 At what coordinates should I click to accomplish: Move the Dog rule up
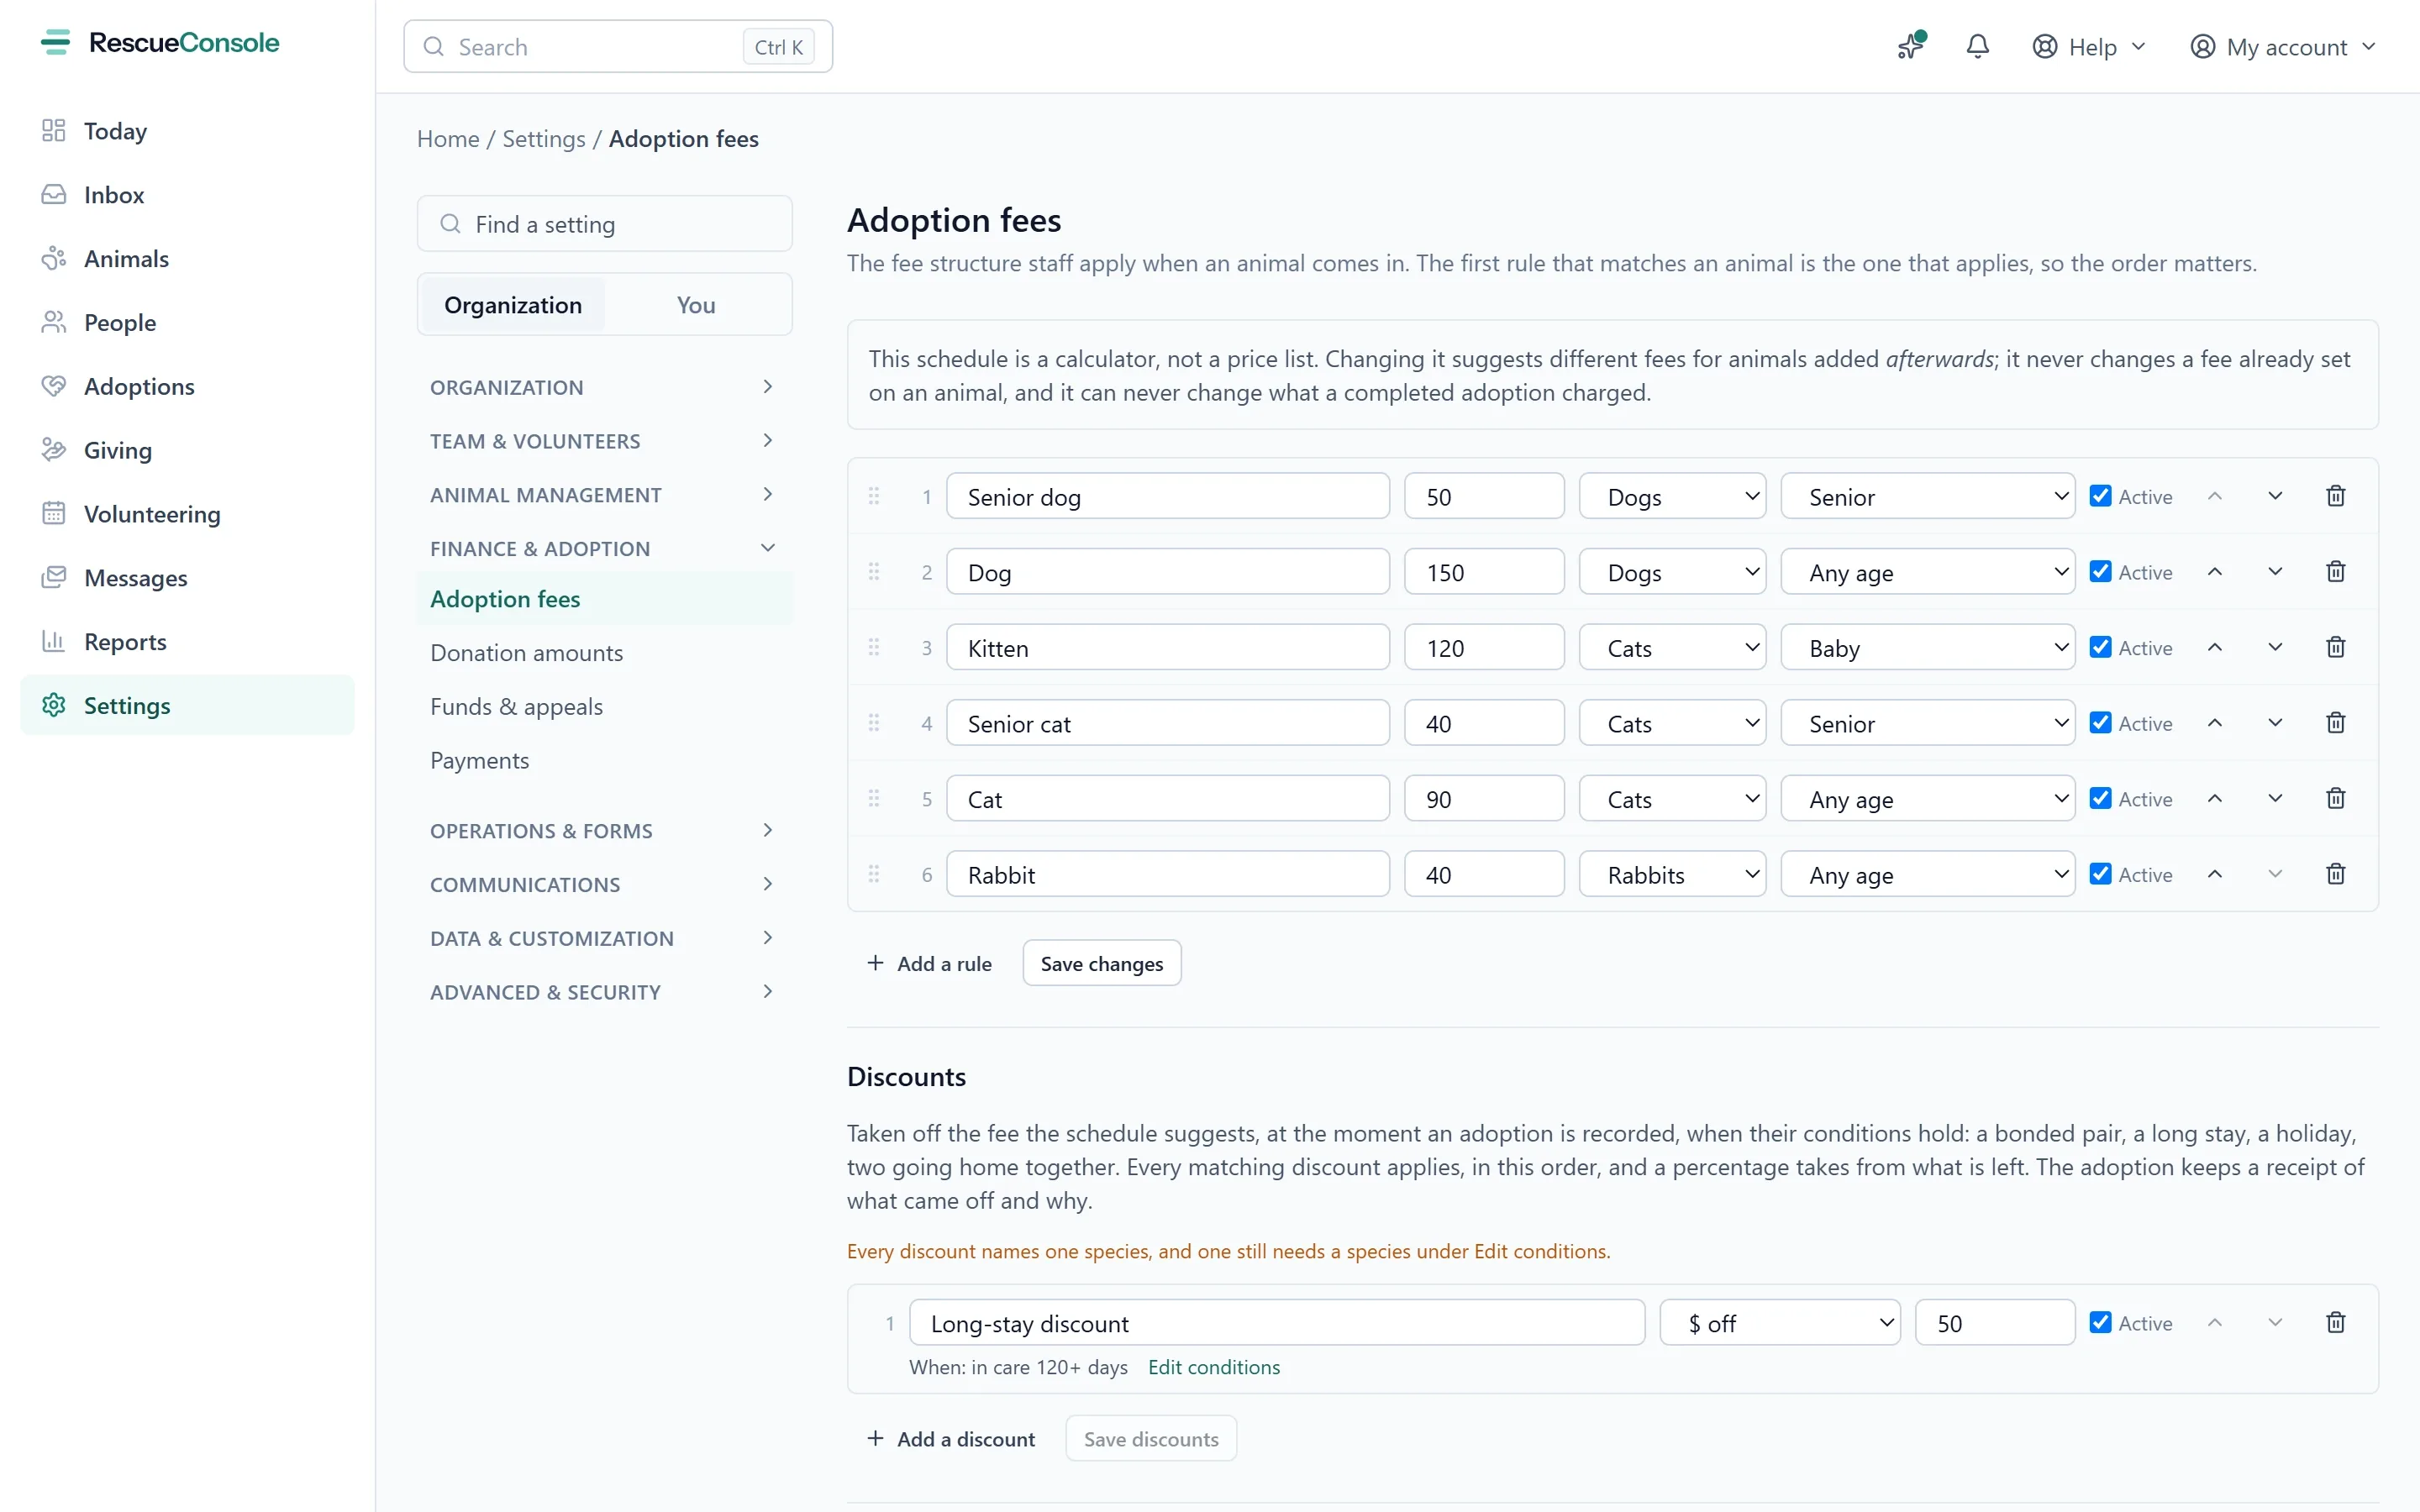2215,572
